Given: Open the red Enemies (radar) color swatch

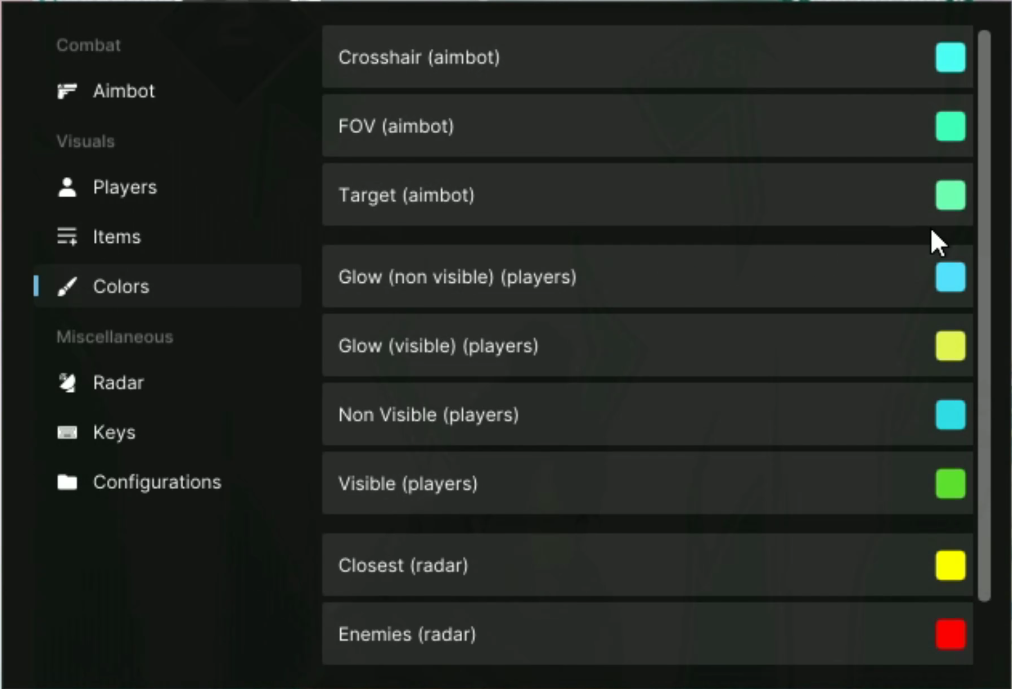Looking at the screenshot, I should coord(951,634).
